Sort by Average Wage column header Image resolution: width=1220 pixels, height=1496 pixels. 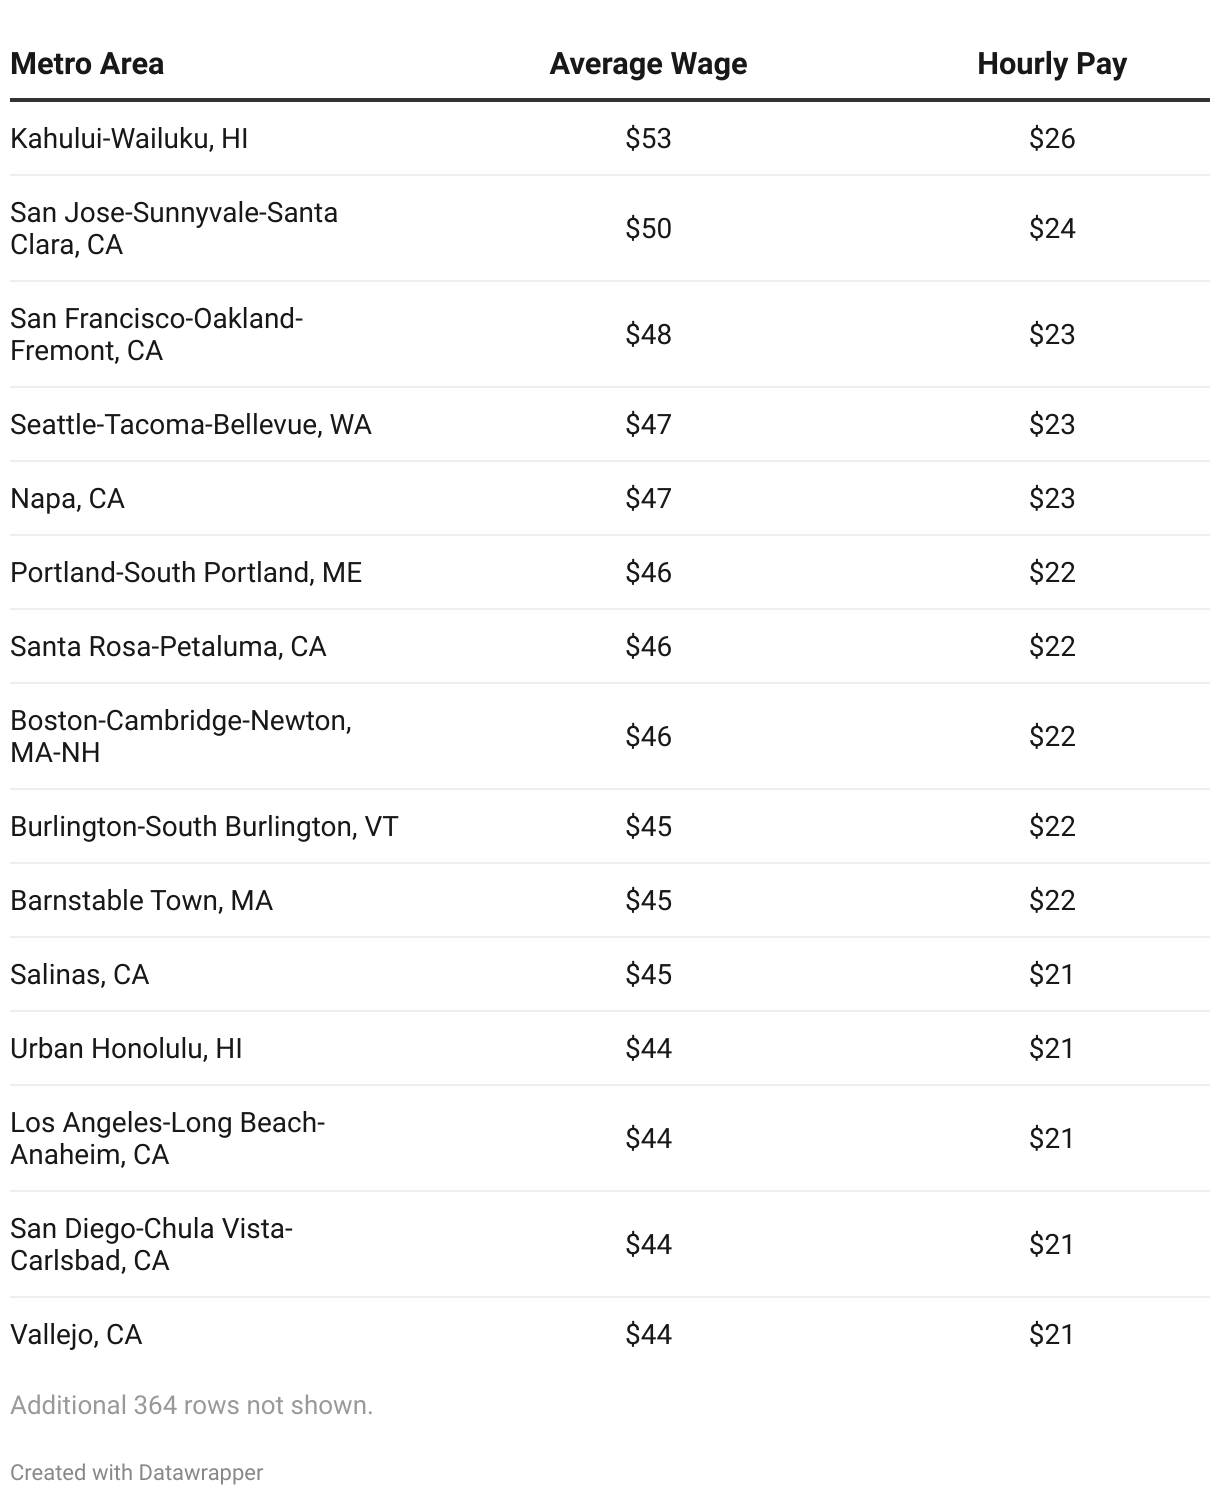click(x=648, y=64)
